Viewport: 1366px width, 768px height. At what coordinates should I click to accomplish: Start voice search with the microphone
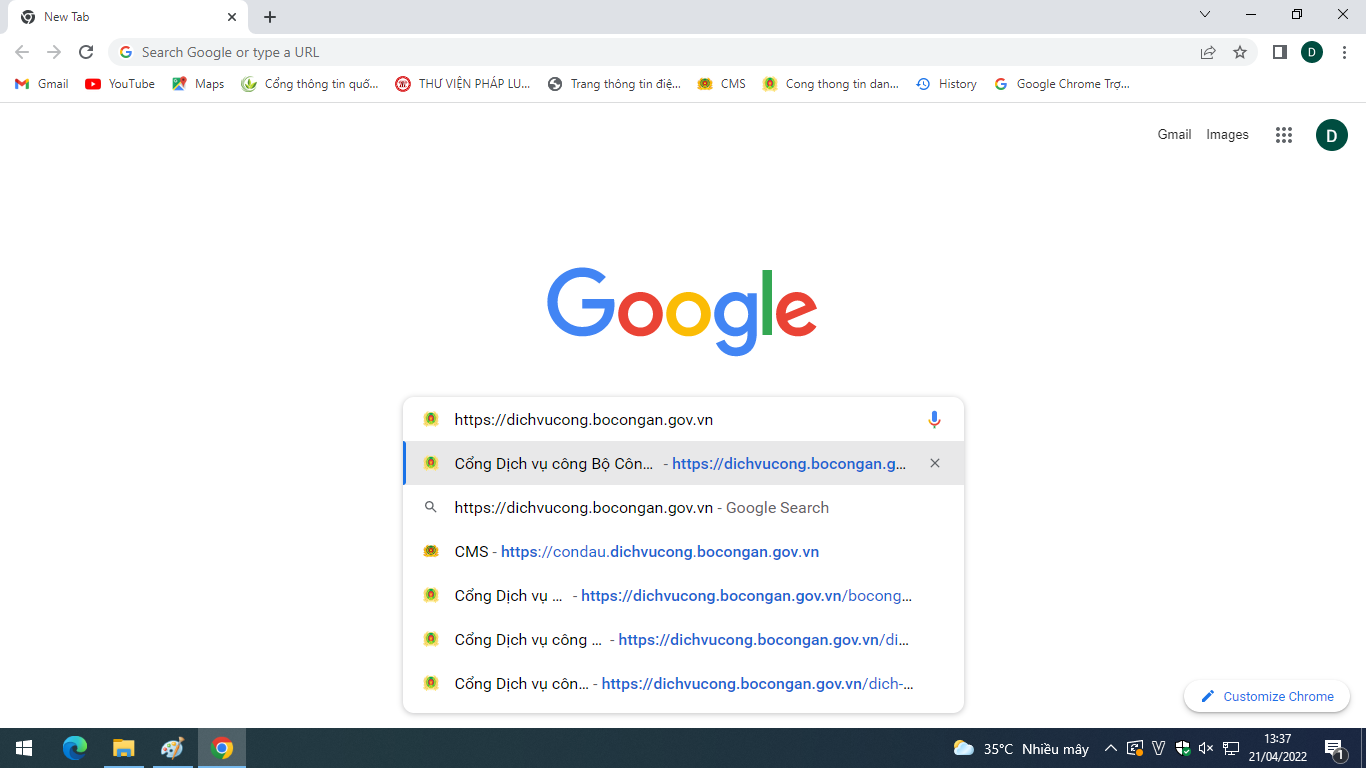tap(934, 420)
